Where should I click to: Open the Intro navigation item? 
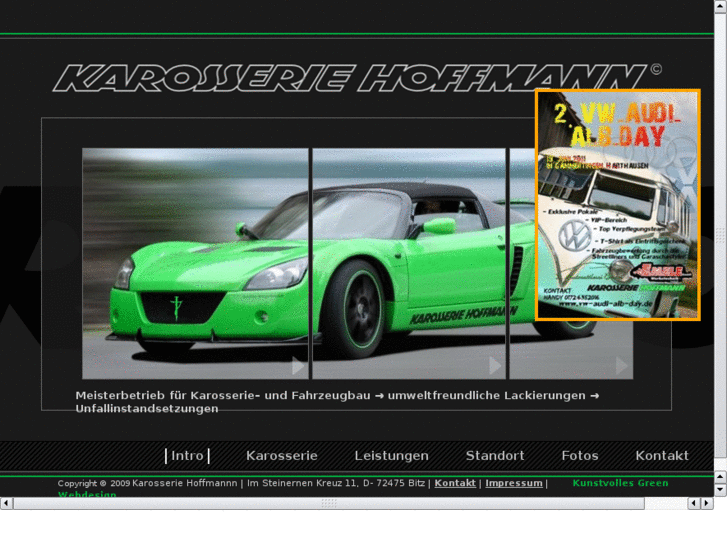coord(187,455)
